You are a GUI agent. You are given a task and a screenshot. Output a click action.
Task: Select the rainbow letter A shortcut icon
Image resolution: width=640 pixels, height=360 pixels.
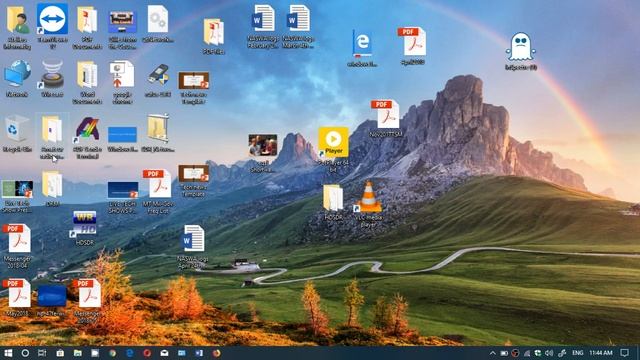87,130
